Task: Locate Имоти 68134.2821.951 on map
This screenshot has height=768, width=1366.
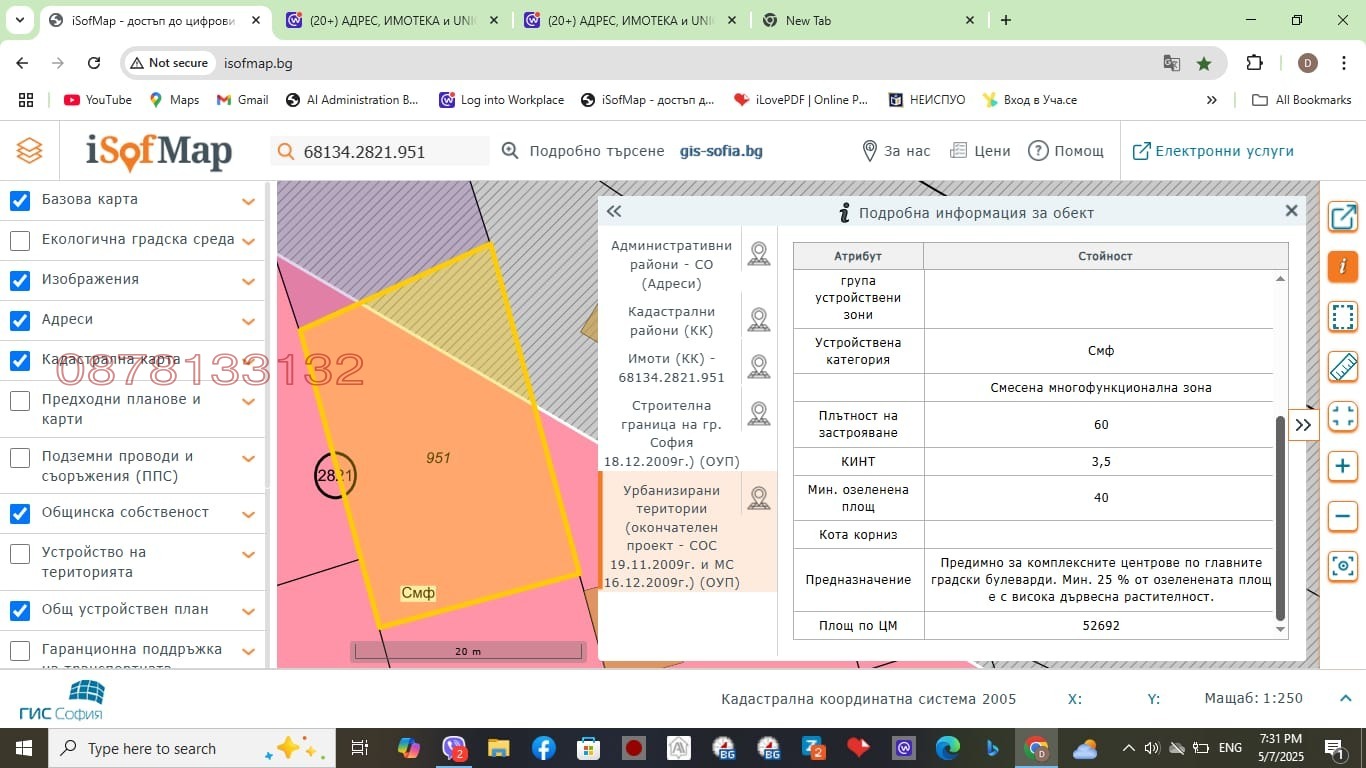Action: 759,367
